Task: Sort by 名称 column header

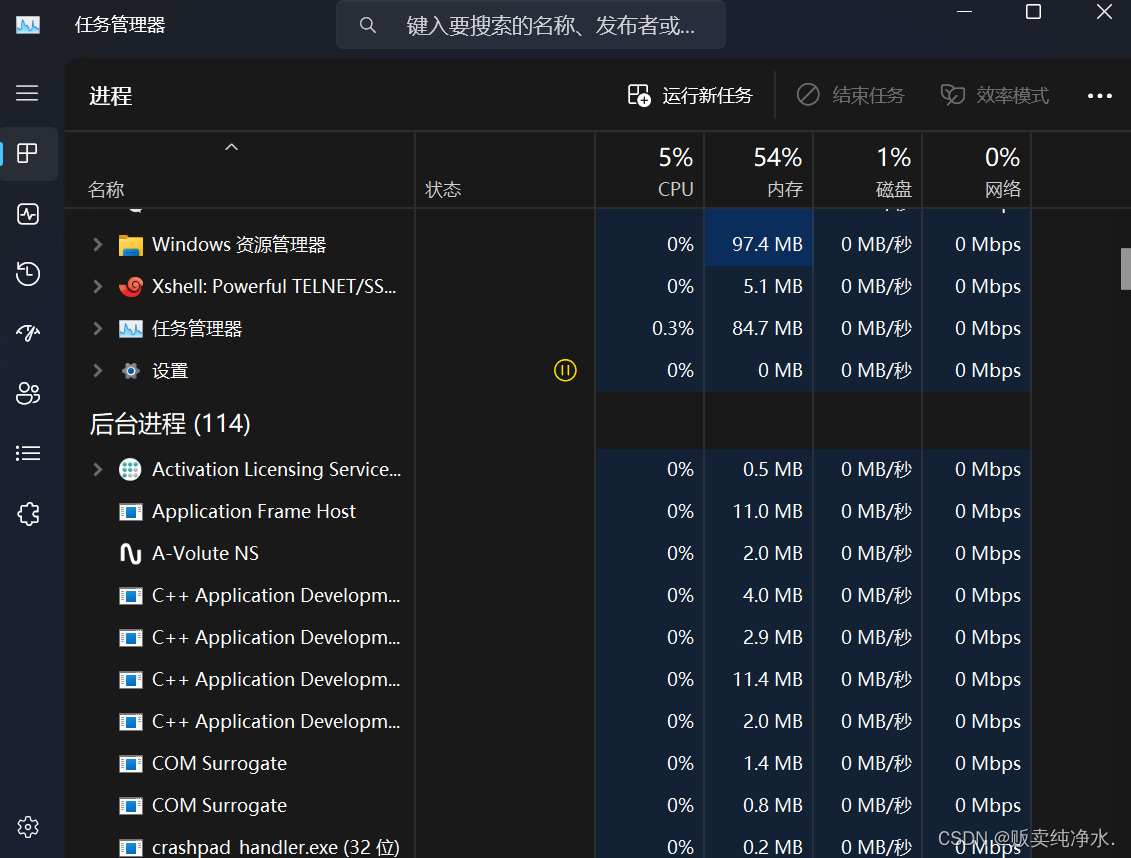Action: tap(240, 170)
